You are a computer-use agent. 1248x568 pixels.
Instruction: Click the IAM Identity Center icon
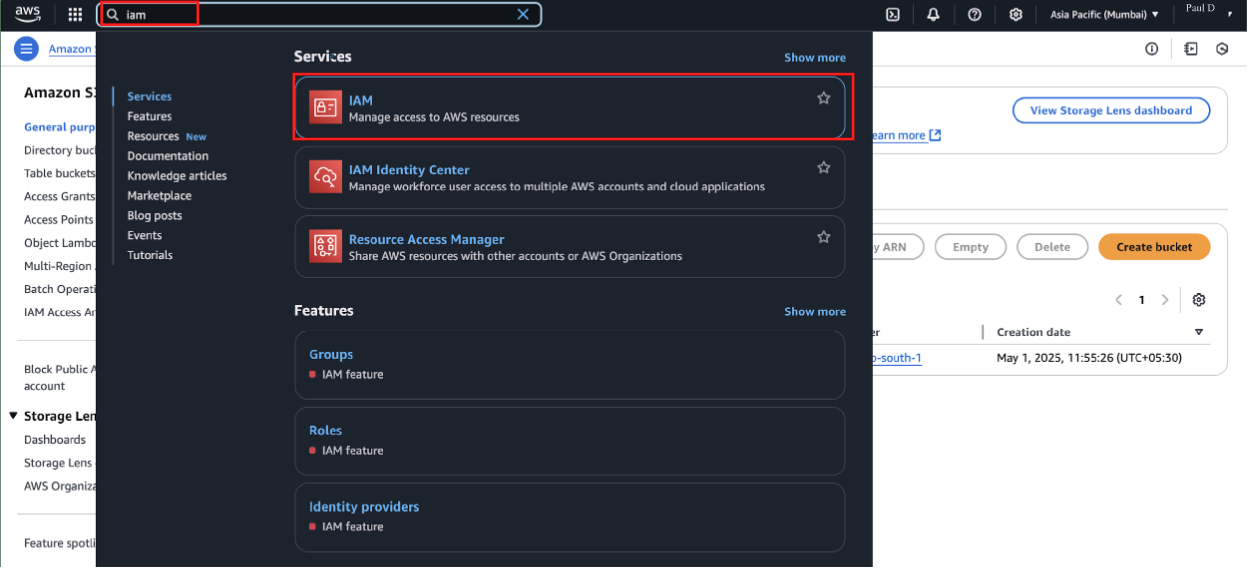325,177
